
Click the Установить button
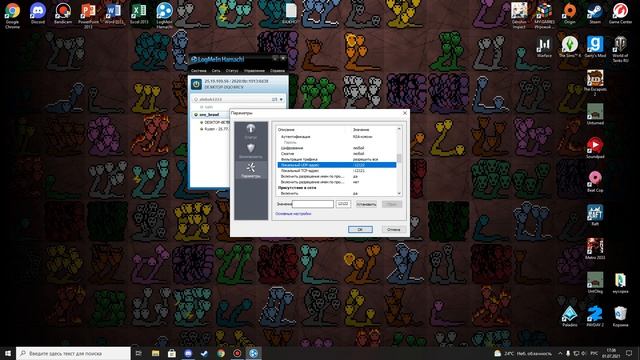tap(366, 204)
